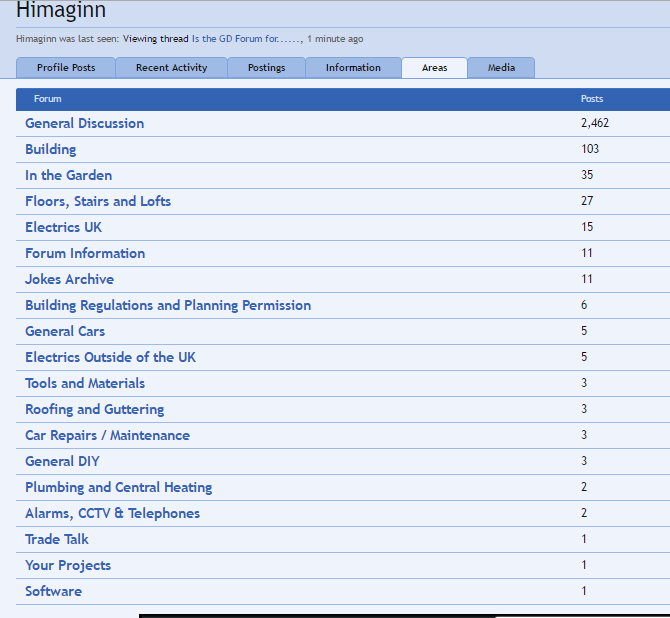Click the Areas tab

point(434,68)
